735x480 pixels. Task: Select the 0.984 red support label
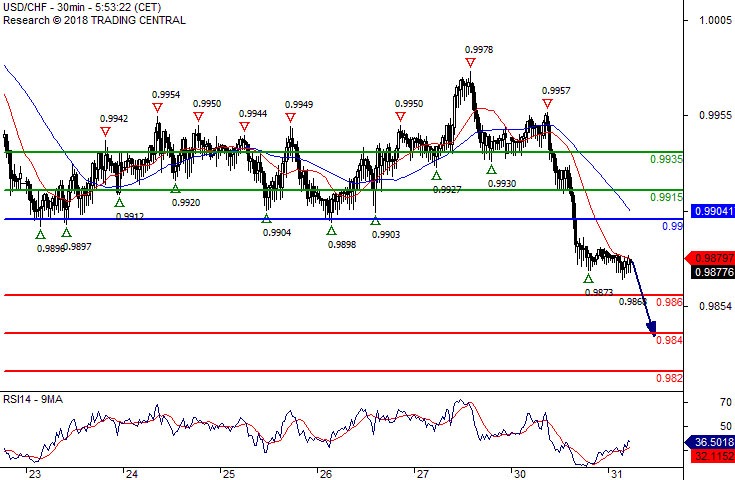tap(669, 340)
